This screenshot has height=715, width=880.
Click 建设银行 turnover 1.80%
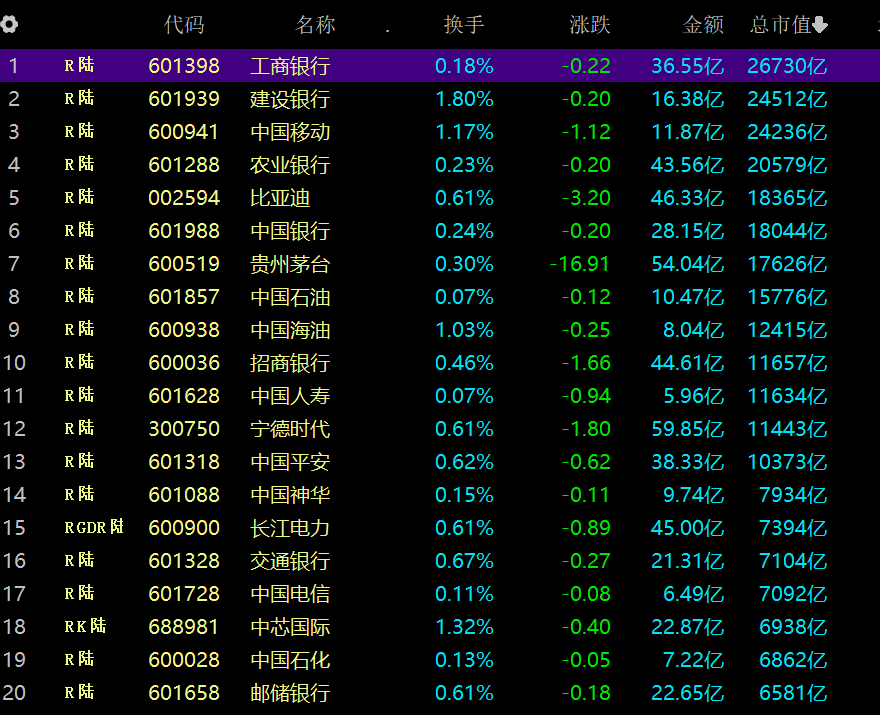465,99
